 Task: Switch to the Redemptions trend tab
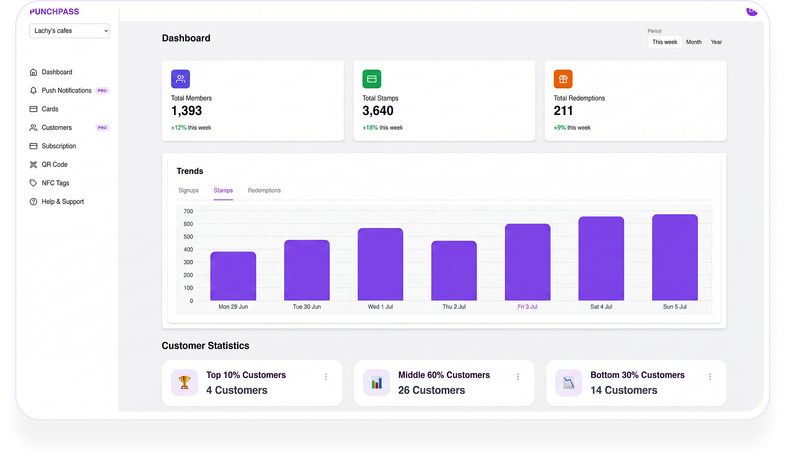pyautogui.click(x=264, y=190)
